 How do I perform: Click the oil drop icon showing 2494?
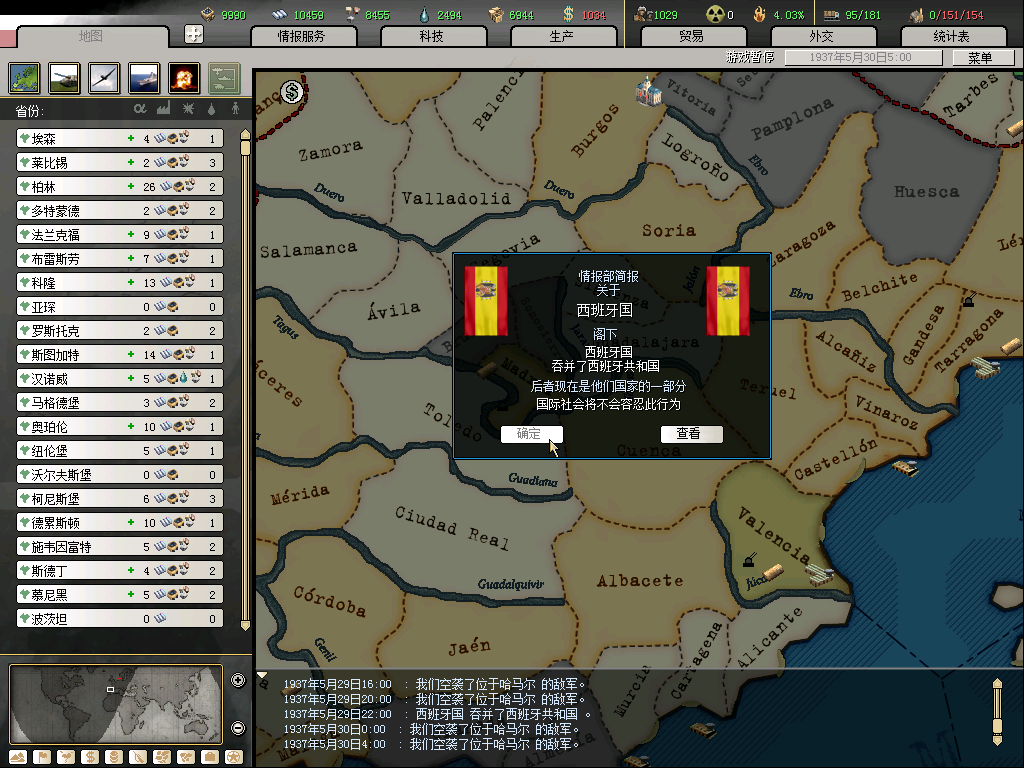coord(424,14)
